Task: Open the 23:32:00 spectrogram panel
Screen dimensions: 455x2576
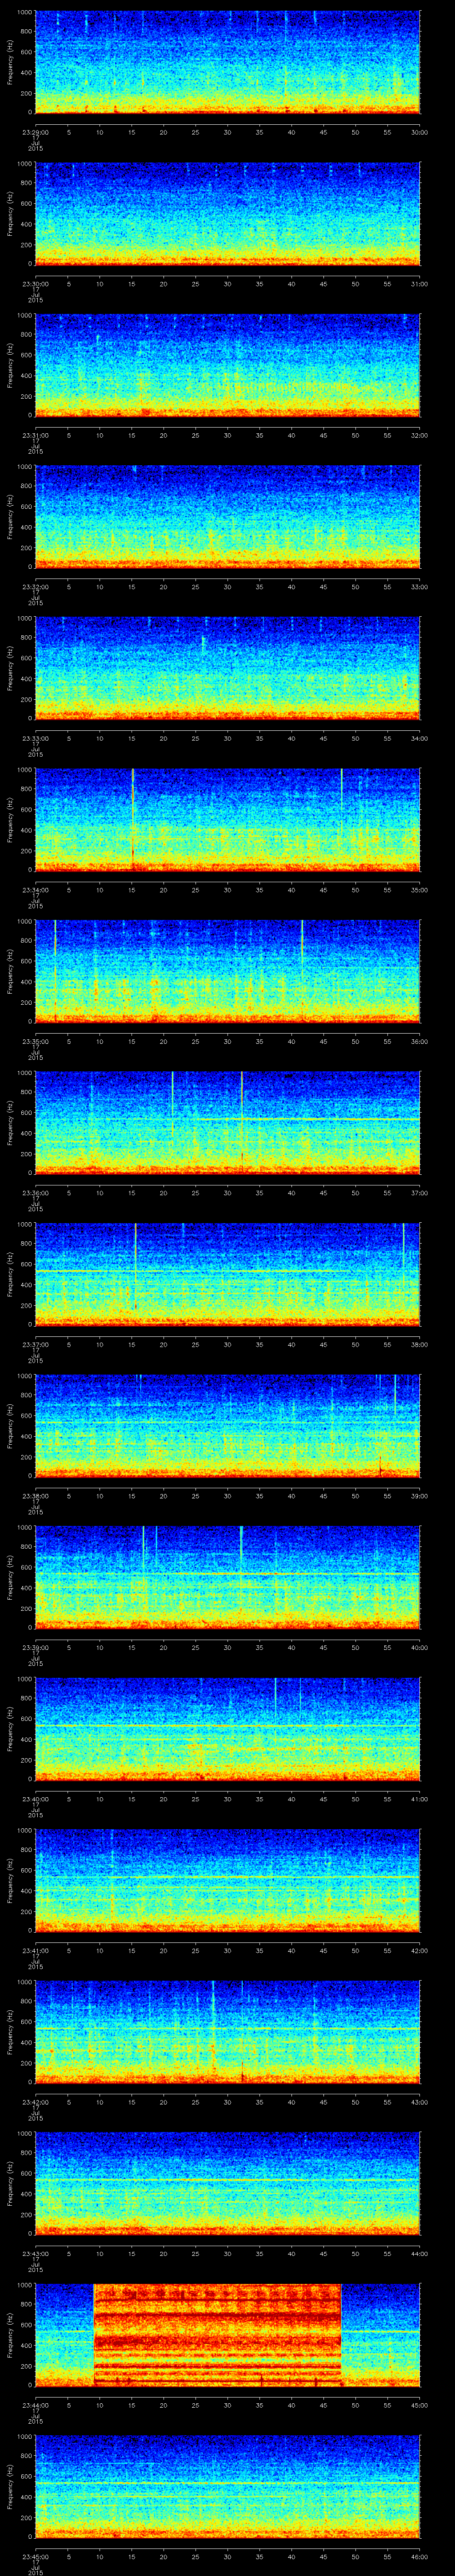Action: click(x=227, y=517)
